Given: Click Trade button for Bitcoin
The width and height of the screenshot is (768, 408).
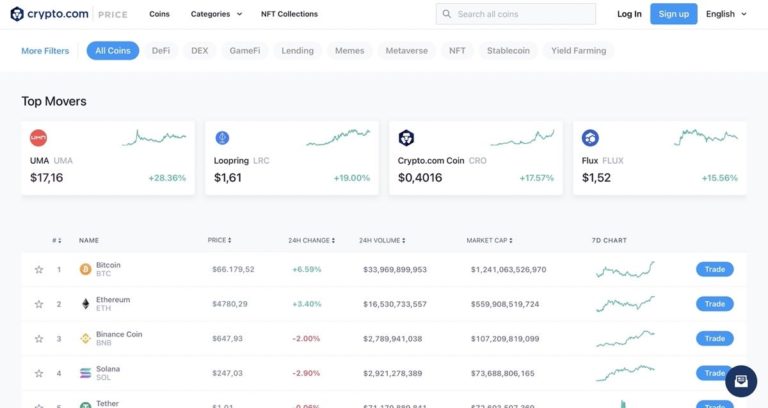Looking at the screenshot, I should point(715,269).
